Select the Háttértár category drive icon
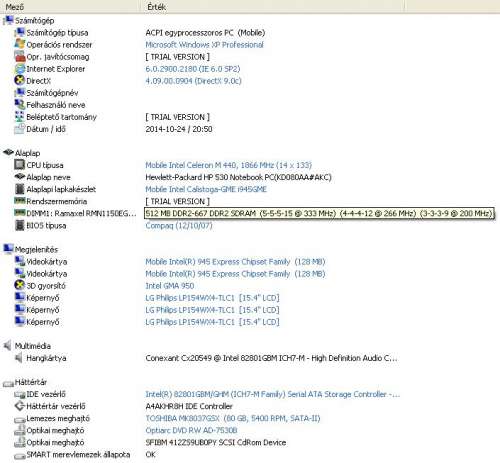Viewport: 500px width, 463px height. click(x=8, y=383)
